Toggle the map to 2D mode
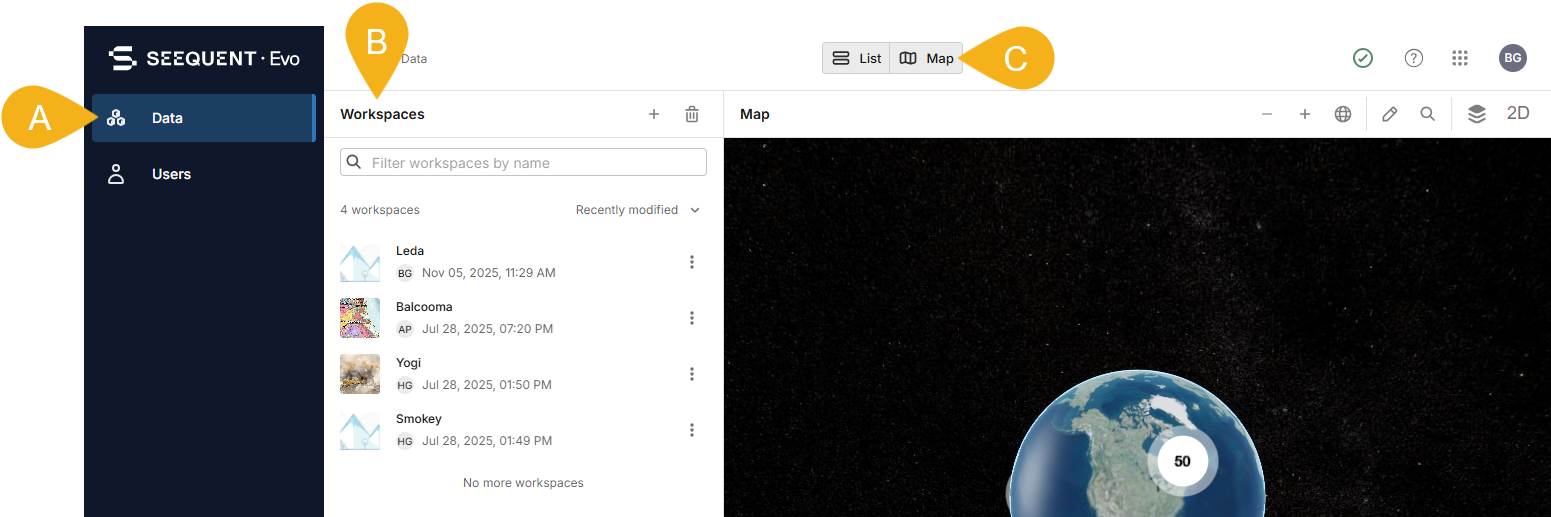This screenshot has width=1551, height=517. pyautogui.click(x=1518, y=114)
